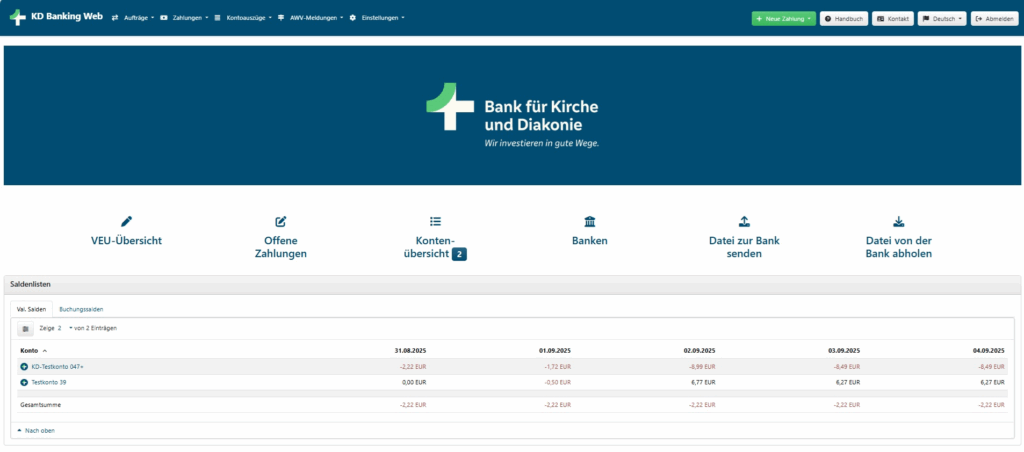Switch to the Buchungssalden tab
1024x452 pixels.
click(81, 309)
